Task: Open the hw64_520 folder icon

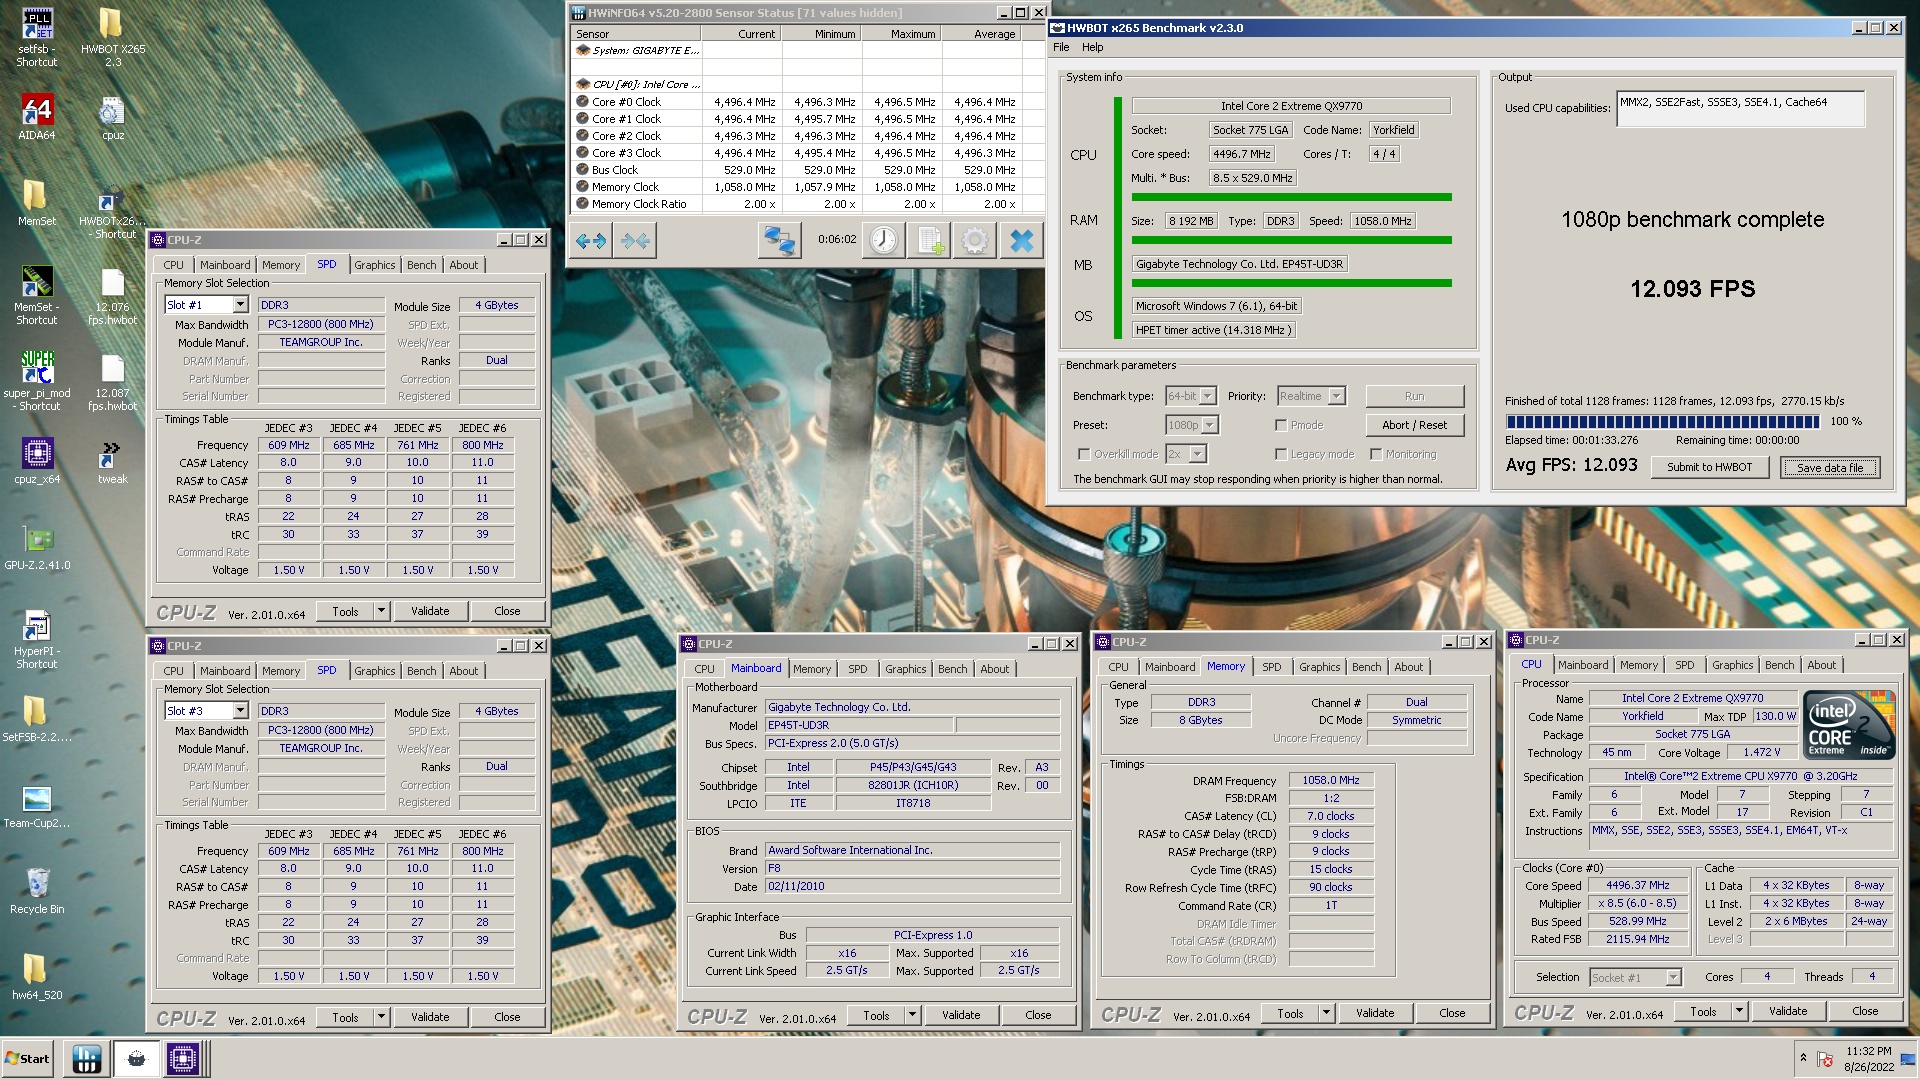Action: 37,977
